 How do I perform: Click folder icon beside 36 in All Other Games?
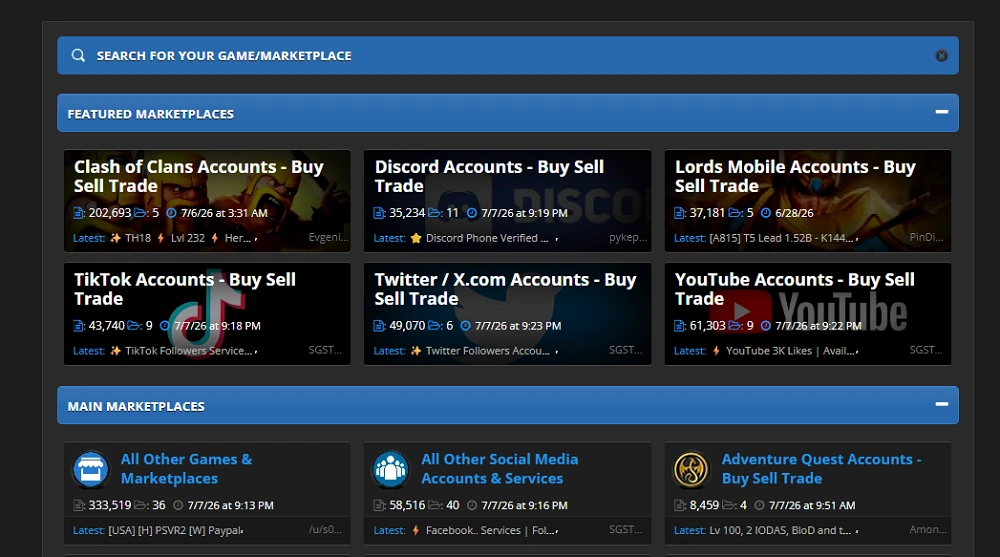(x=140, y=505)
